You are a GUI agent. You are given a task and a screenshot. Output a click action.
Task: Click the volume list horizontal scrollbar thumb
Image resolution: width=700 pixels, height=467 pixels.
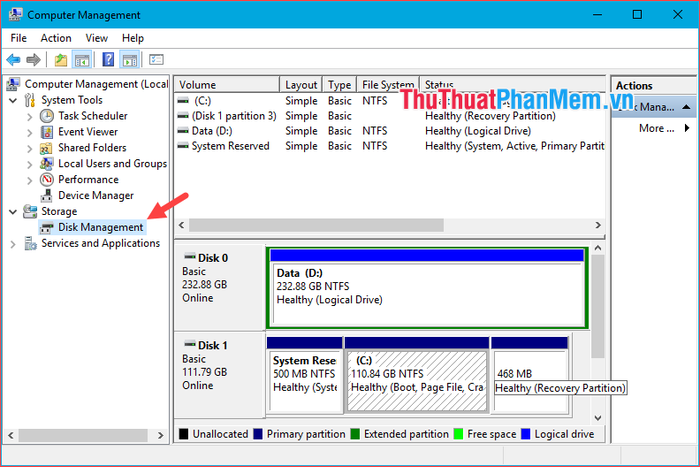point(316,225)
